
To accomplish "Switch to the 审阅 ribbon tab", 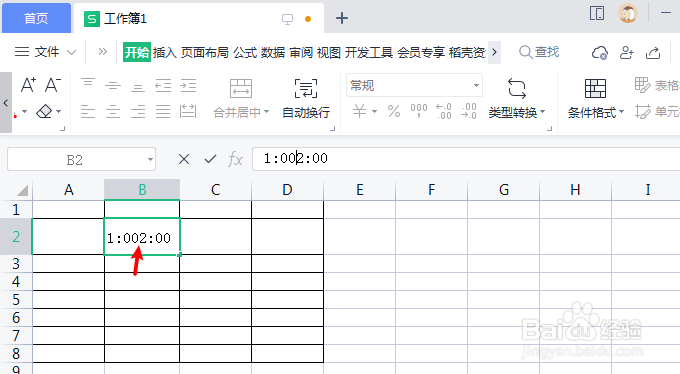I will [x=301, y=52].
